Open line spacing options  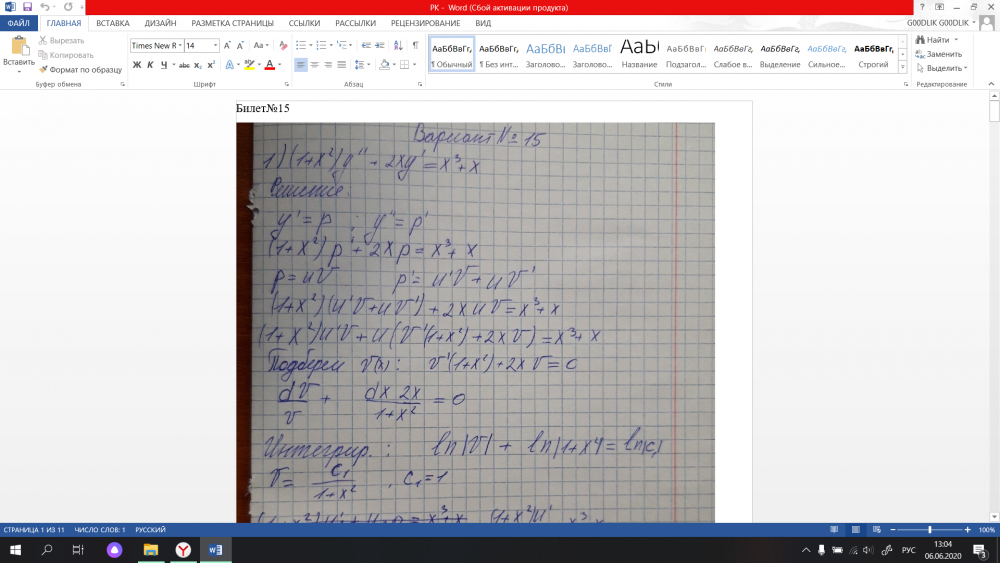[x=362, y=64]
